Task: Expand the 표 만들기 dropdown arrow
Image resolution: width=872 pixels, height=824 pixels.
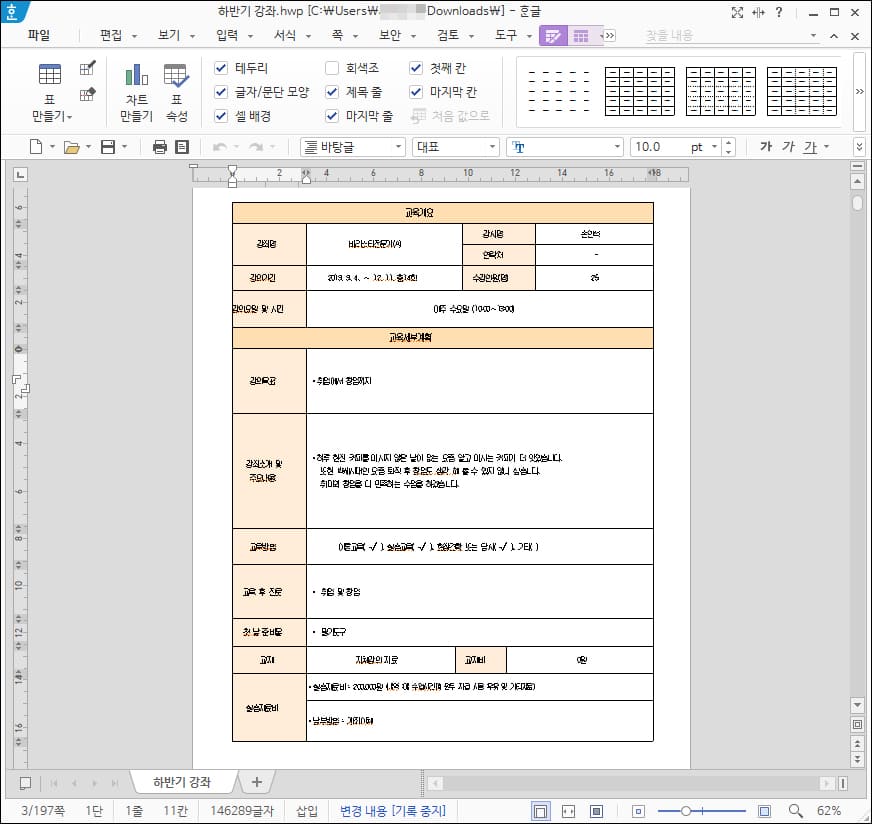Action: 70,117
